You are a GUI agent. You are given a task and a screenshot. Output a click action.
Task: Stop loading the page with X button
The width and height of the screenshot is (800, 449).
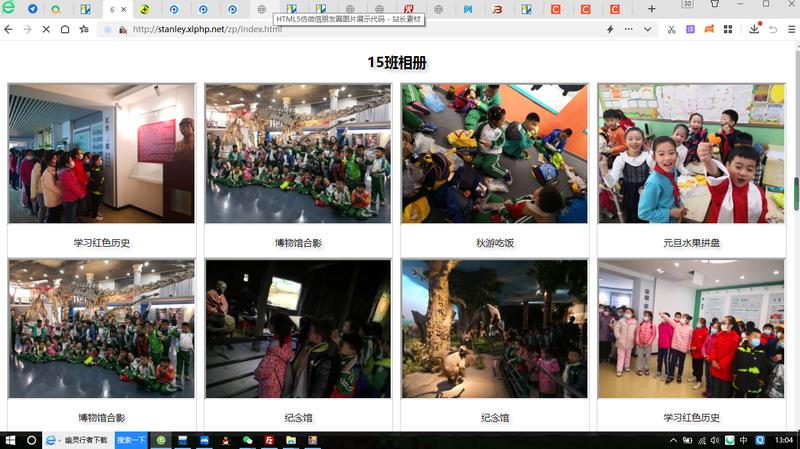[x=46, y=29]
